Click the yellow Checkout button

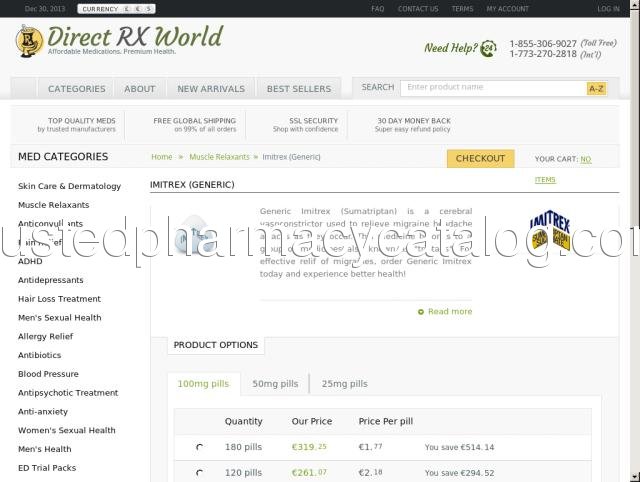click(480, 158)
